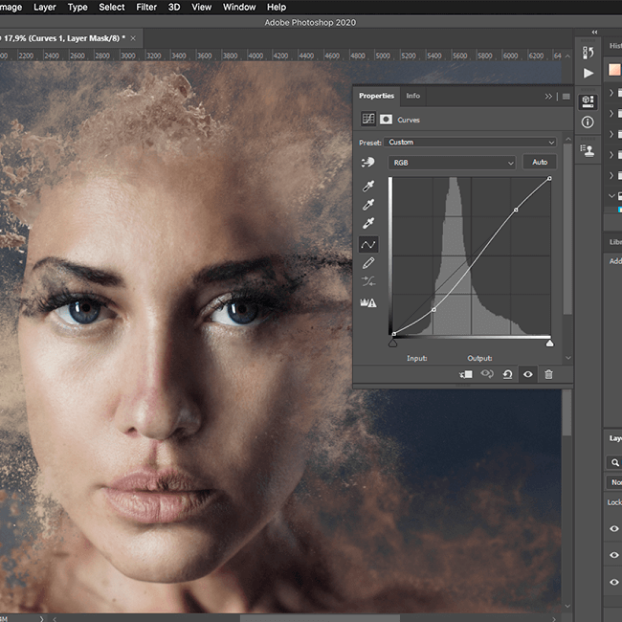Select the white point eyedropper in Curves

(x=369, y=224)
